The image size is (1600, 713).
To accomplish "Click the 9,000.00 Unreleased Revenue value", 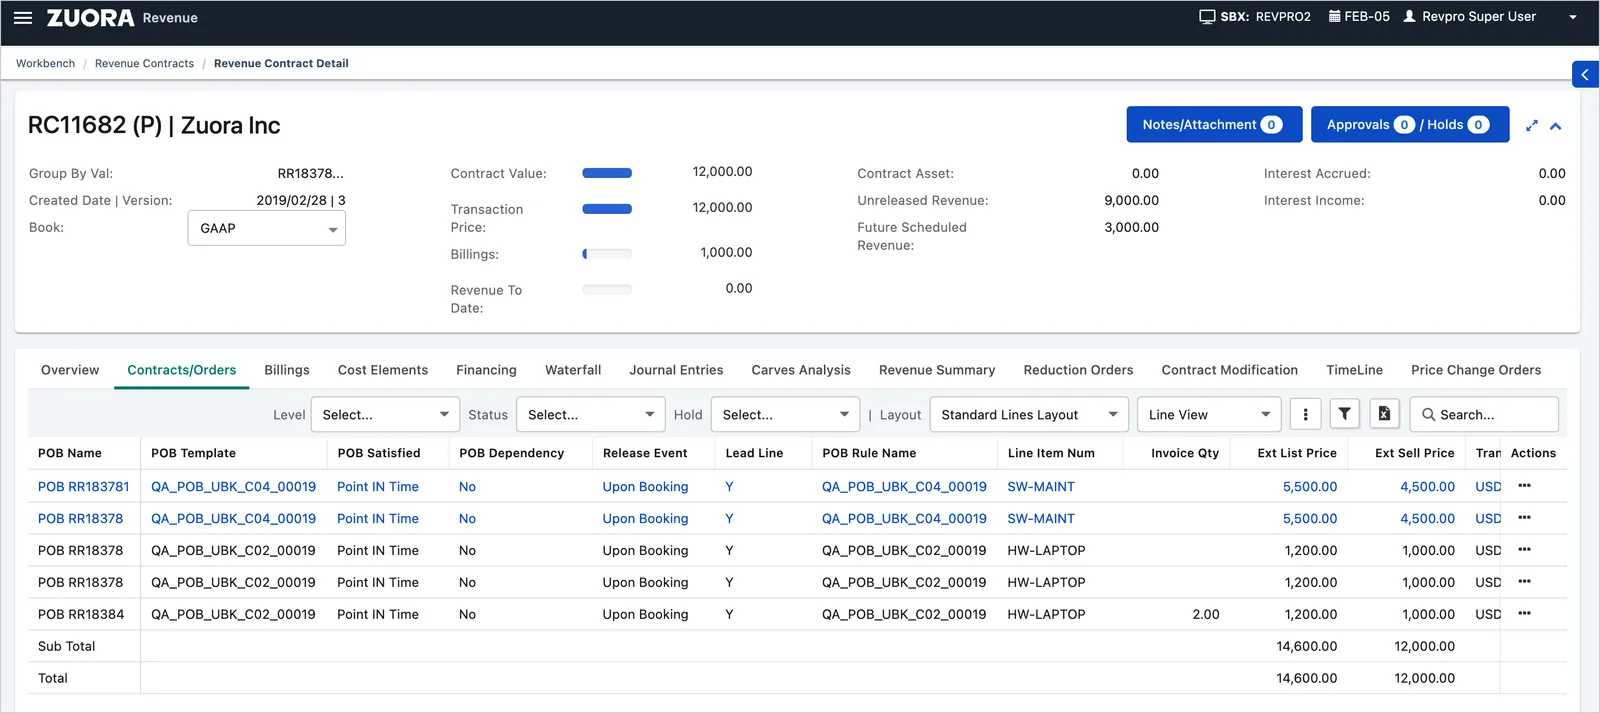I will point(1131,200).
